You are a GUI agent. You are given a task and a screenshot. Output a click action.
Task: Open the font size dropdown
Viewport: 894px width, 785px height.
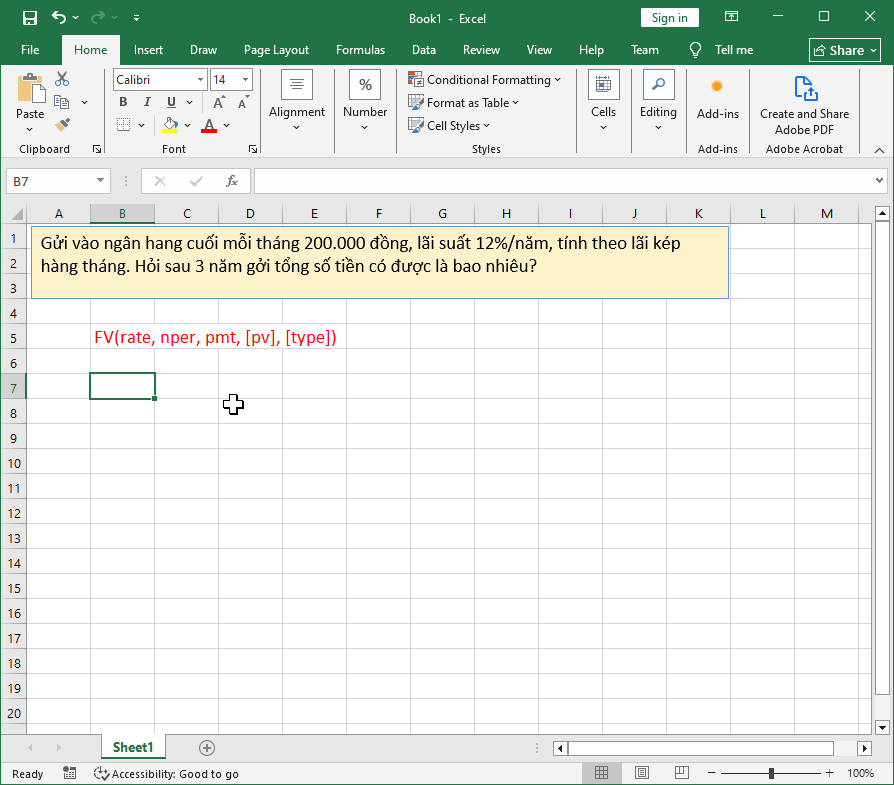coord(244,79)
